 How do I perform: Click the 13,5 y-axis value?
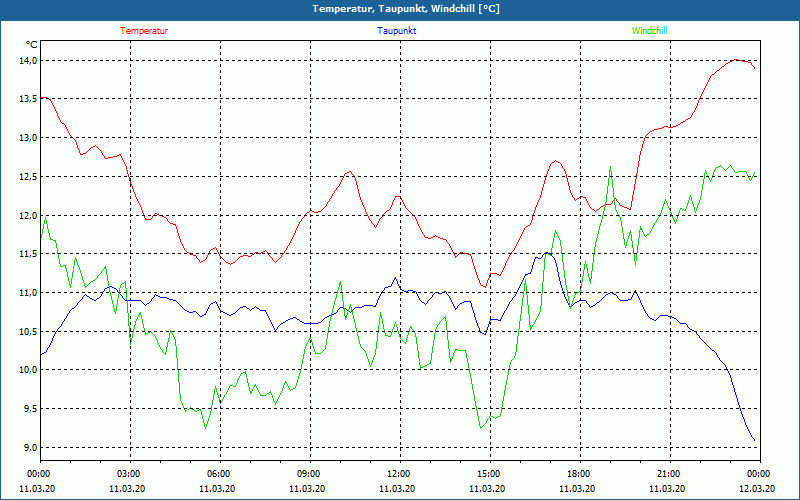click(x=29, y=99)
